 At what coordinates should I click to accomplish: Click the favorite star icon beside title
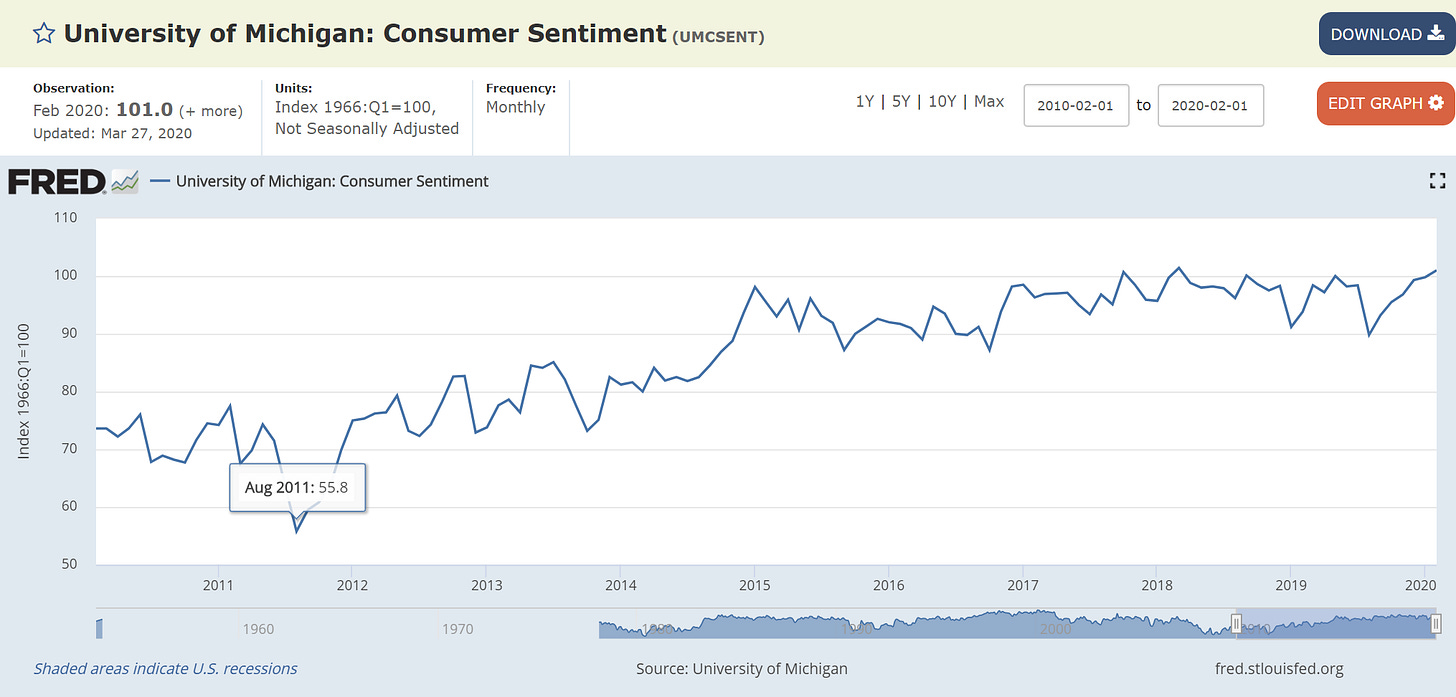(x=44, y=34)
